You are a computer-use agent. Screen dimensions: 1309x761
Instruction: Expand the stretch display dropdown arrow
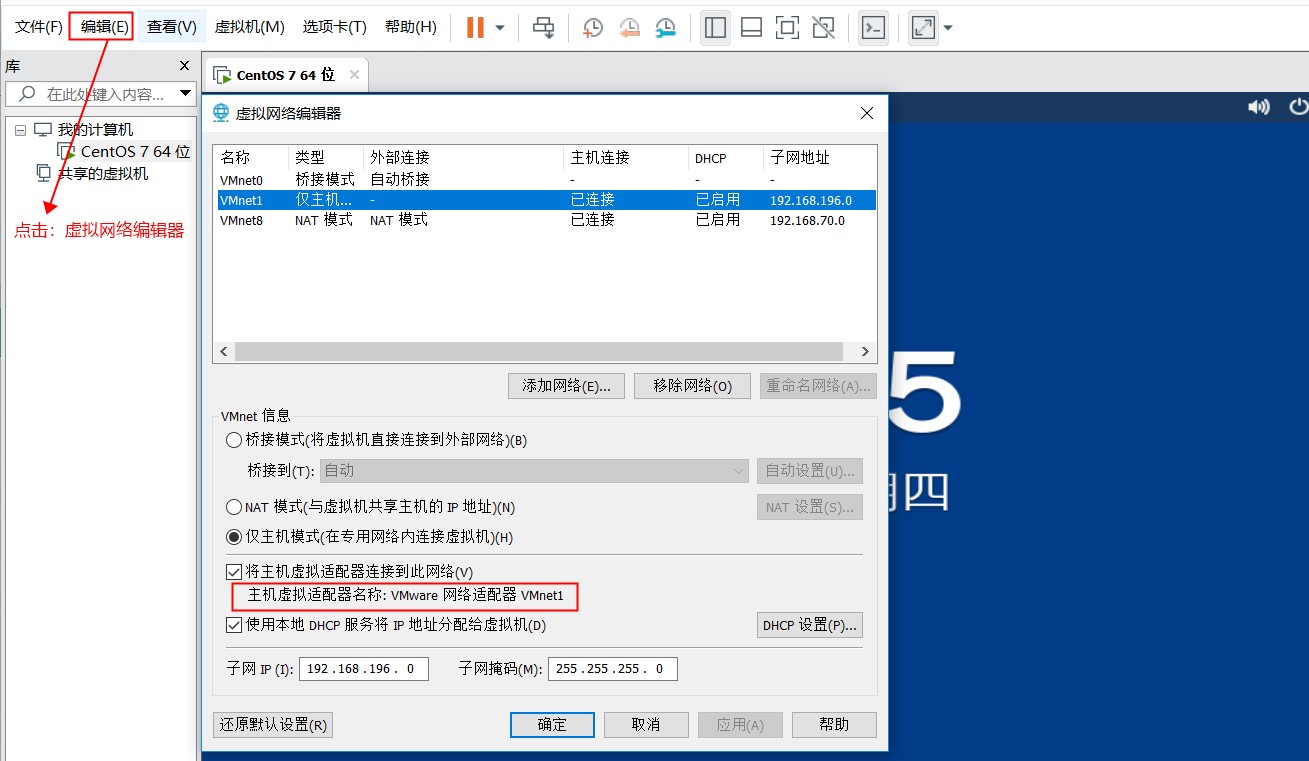pos(947,28)
